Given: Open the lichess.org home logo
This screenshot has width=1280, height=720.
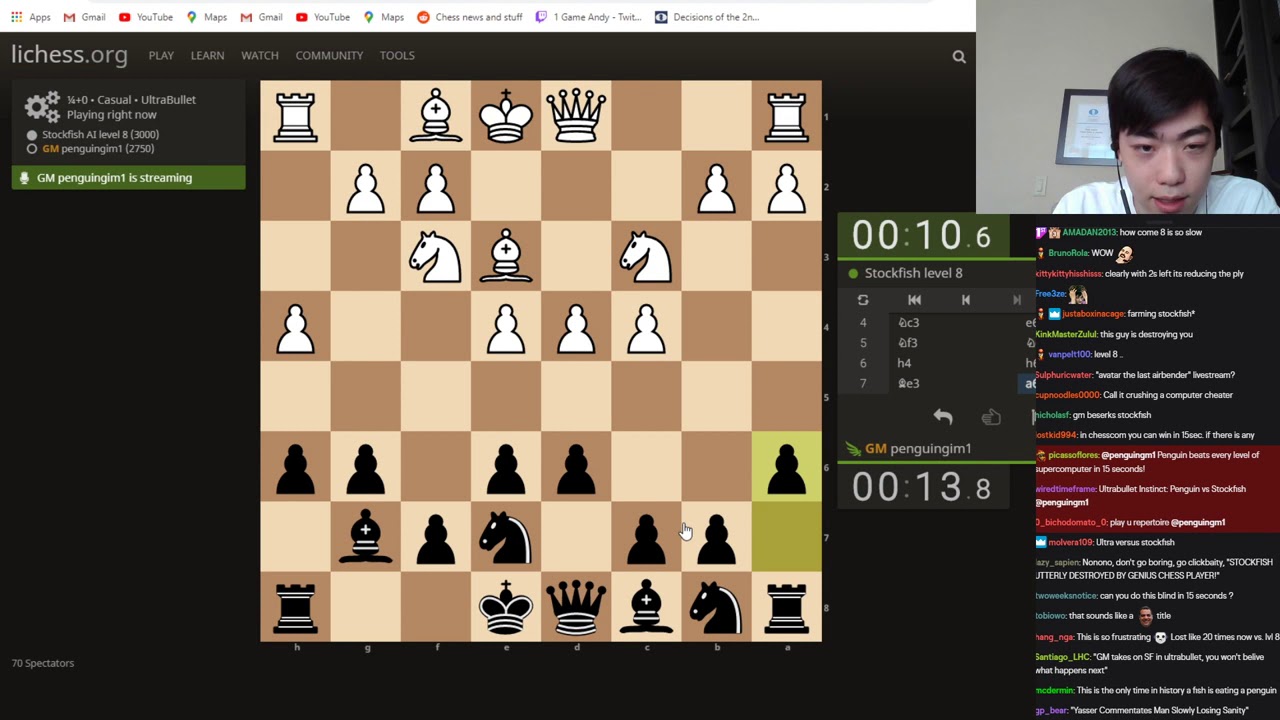Looking at the screenshot, I should pyautogui.click(x=69, y=55).
